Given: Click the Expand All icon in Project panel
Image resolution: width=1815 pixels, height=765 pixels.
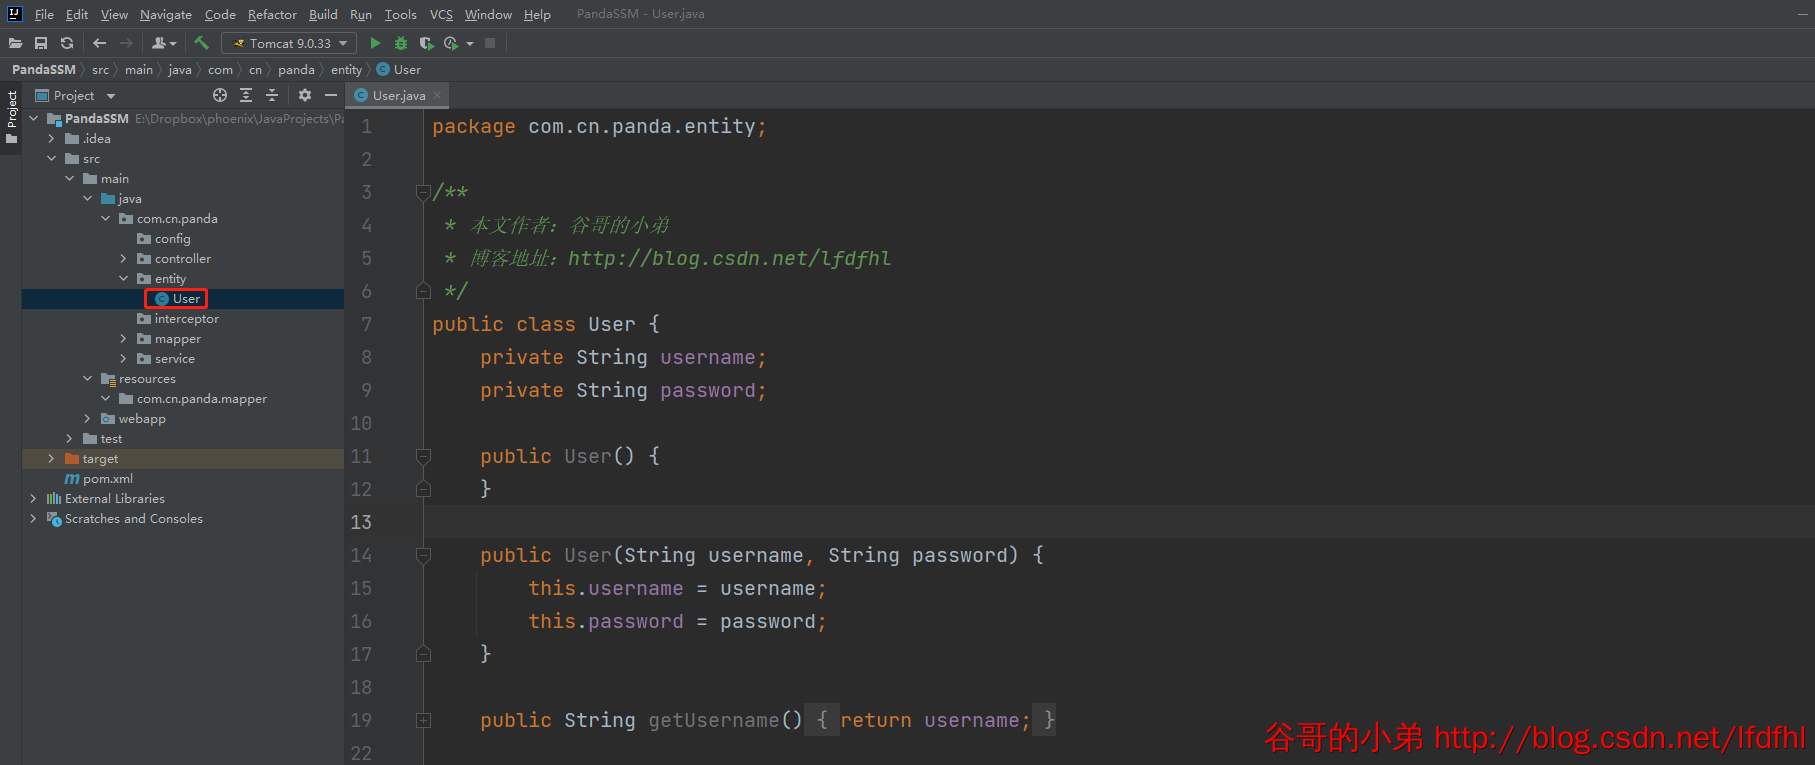Looking at the screenshot, I should (x=246, y=95).
